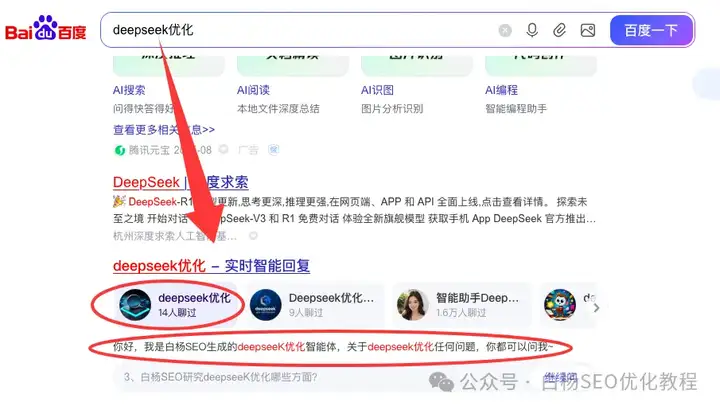The width and height of the screenshot is (720, 410).
Task: Open the DeepSeek 深度求索 result title
Action: point(180,182)
